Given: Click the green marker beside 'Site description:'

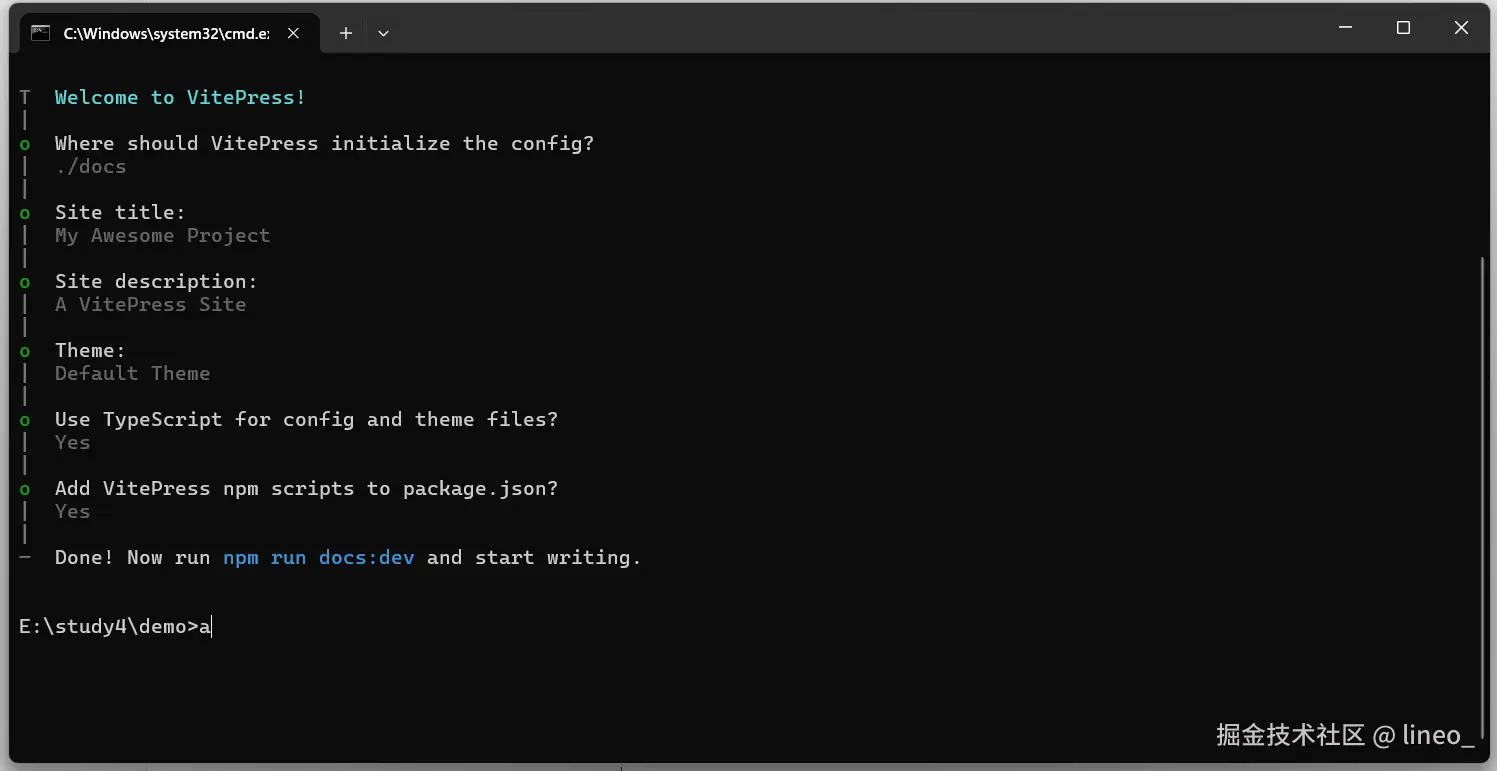Looking at the screenshot, I should (x=25, y=282).
